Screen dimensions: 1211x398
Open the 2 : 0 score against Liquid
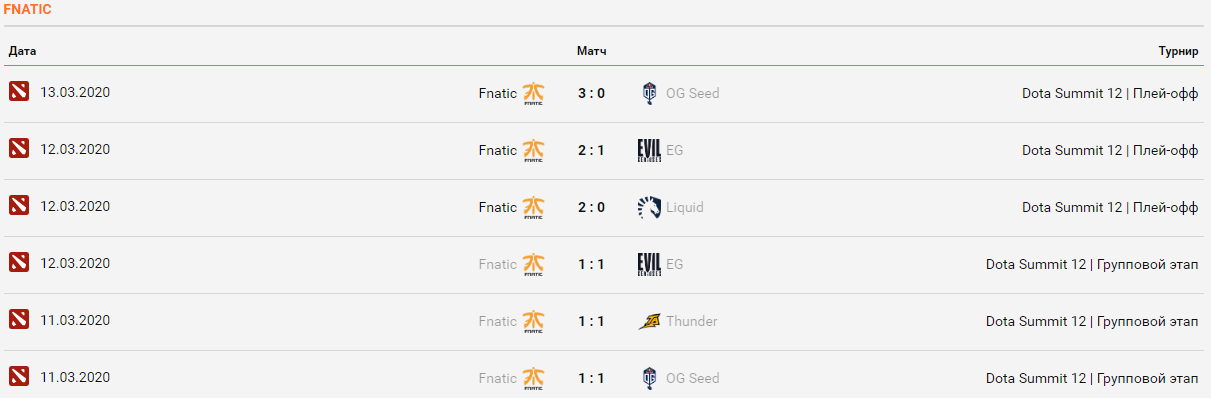(591, 207)
